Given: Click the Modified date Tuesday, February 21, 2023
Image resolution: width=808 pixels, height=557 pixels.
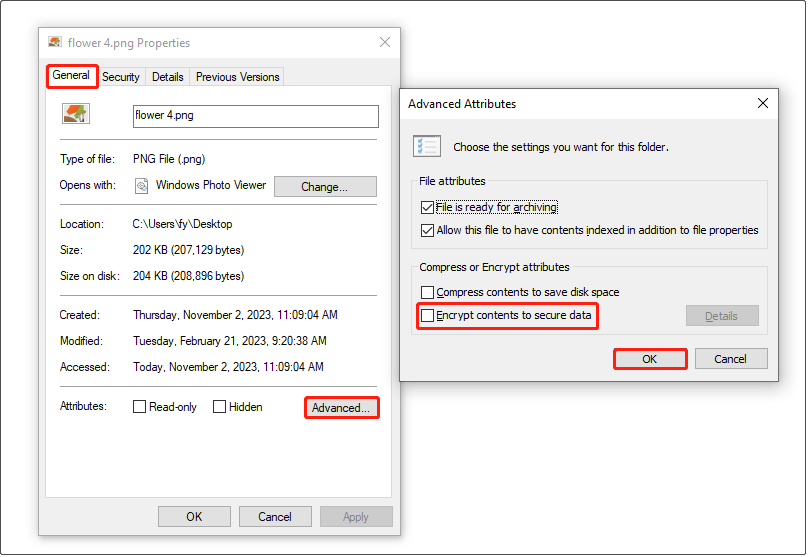Looking at the screenshot, I should [x=230, y=341].
